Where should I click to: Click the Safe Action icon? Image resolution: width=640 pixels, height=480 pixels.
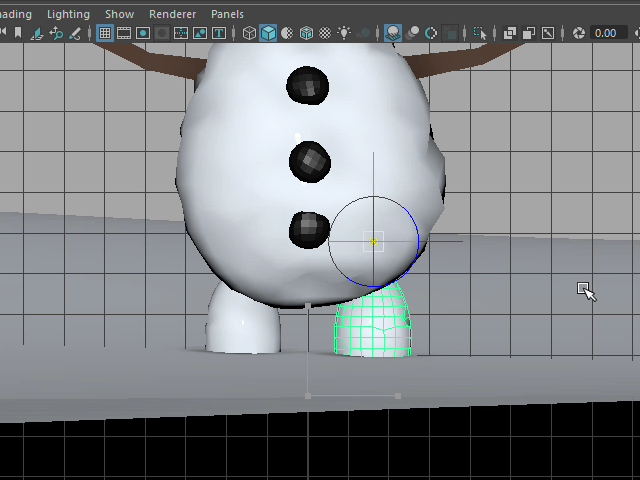tap(200, 33)
